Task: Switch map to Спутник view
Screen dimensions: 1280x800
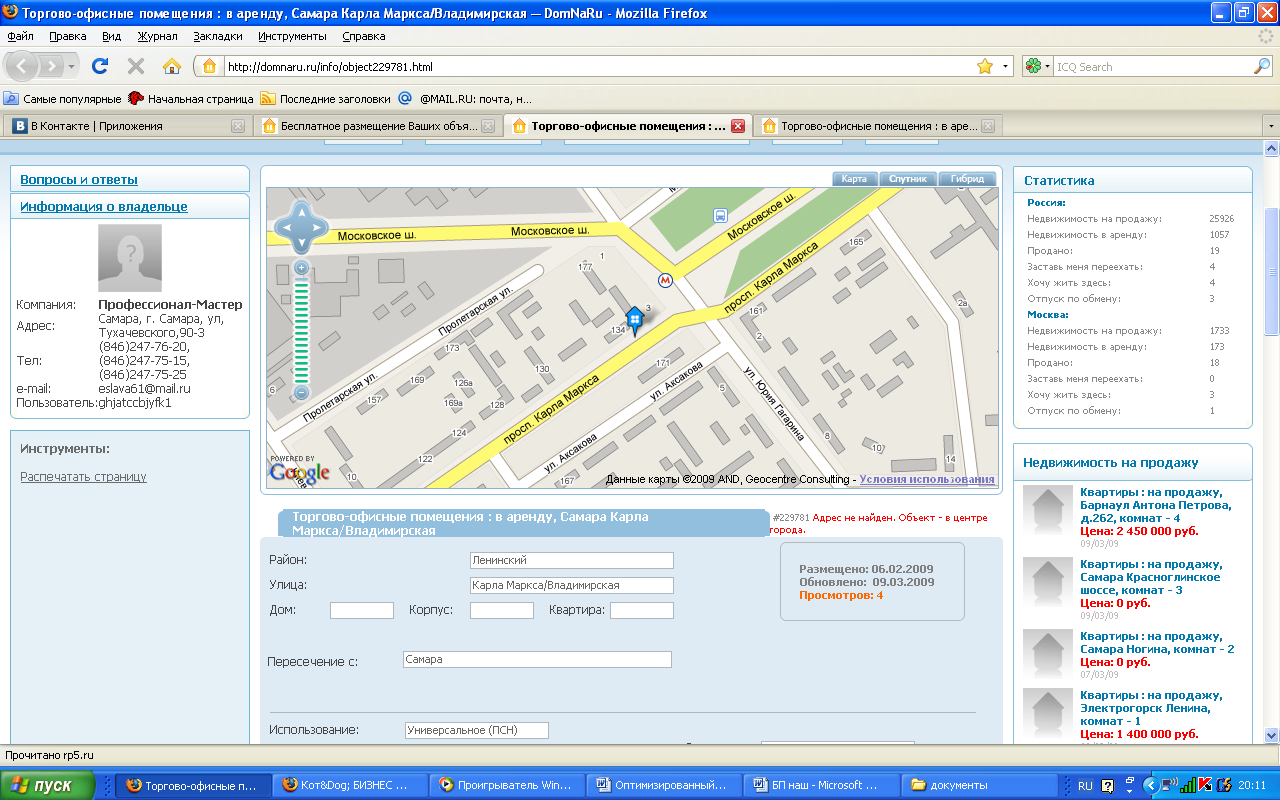Action: [909, 179]
